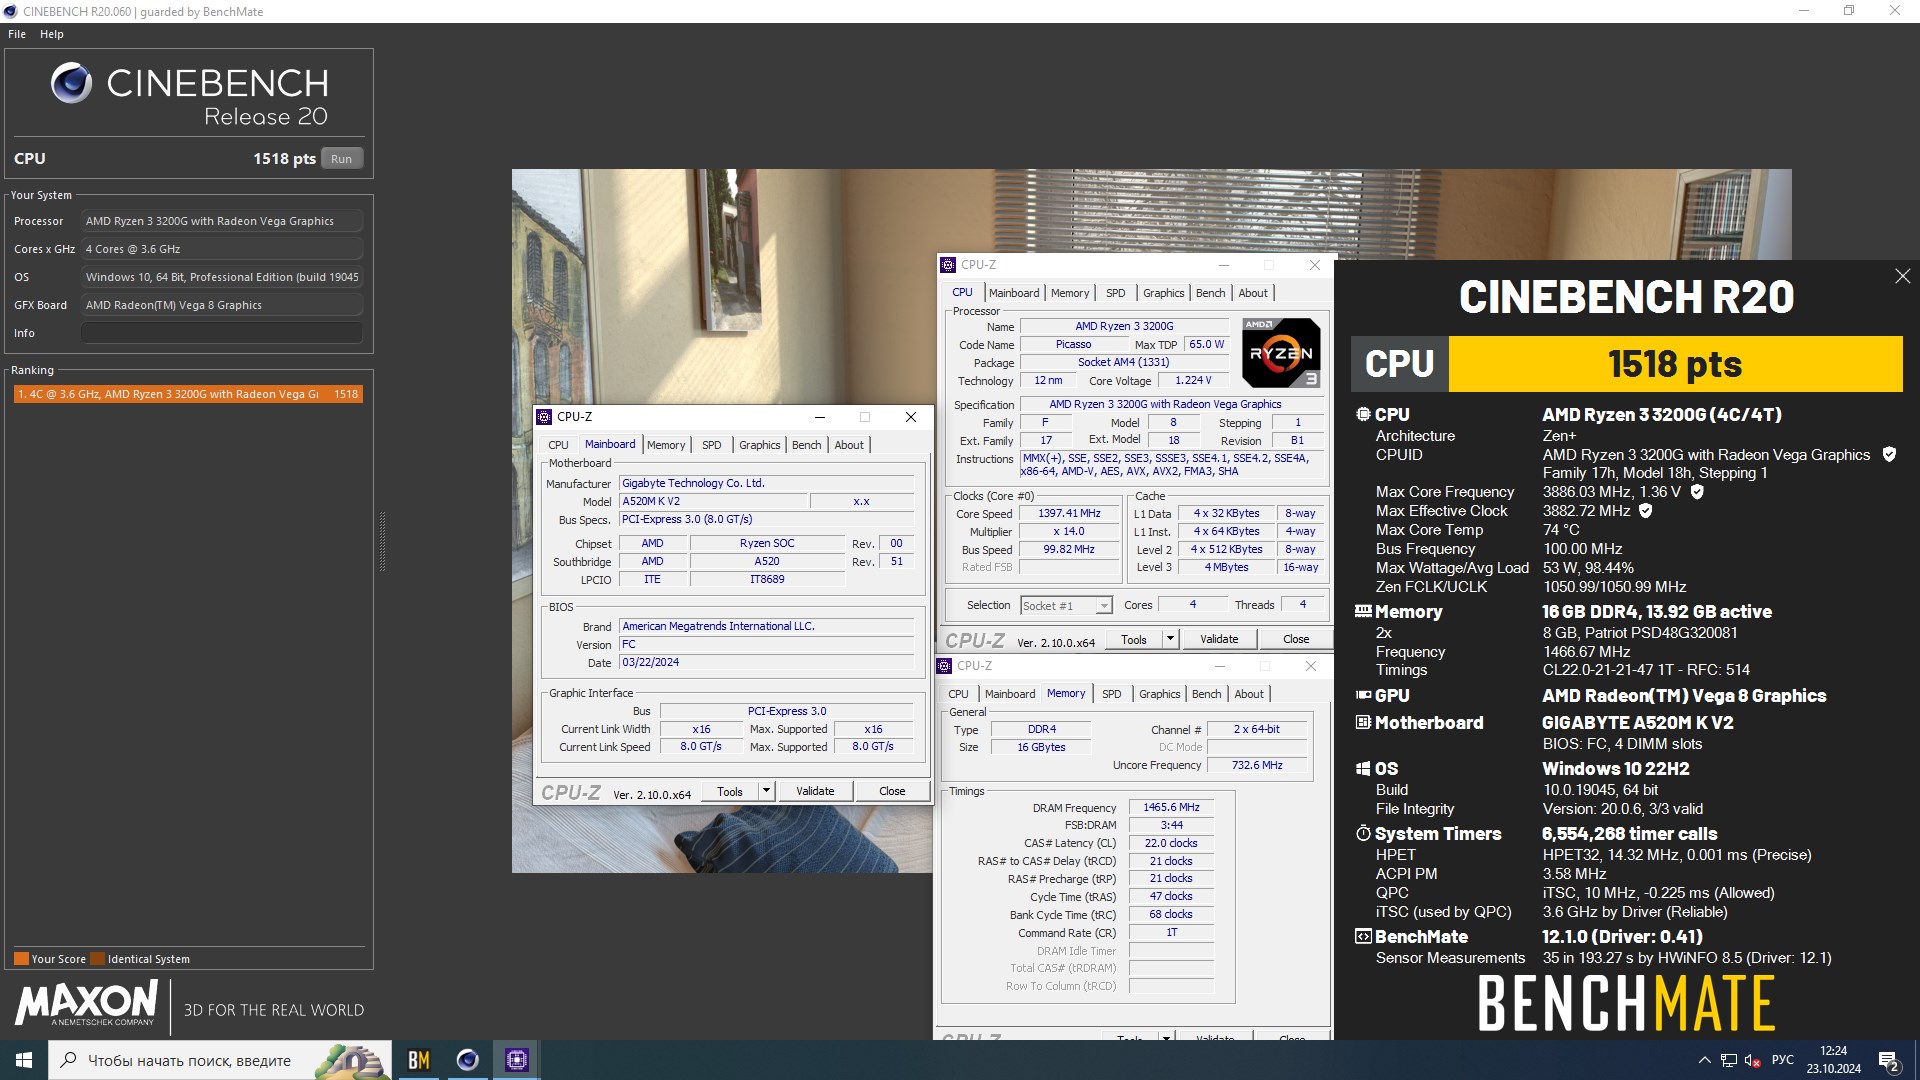Click the Cinebench logo sphere icon
Viewport: 1920px width, 1080px height.
pos(72,83)
